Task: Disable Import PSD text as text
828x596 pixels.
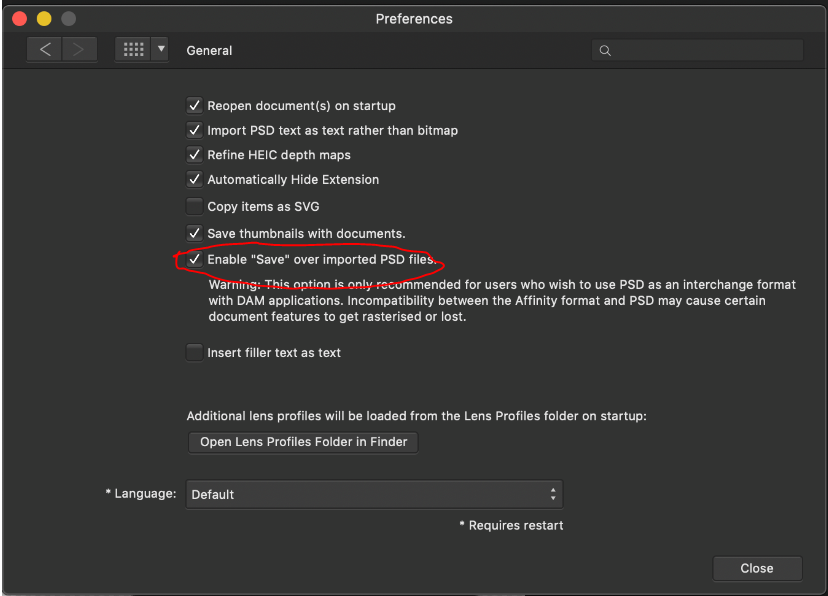Action: tap(195, 130)
